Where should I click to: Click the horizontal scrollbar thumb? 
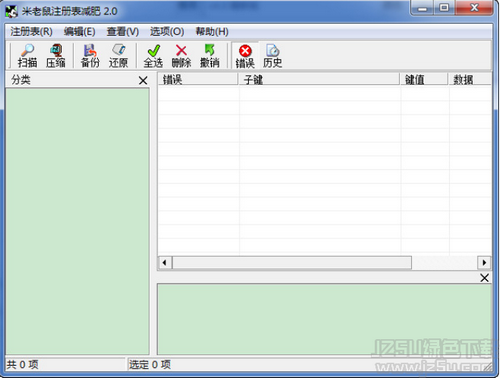292,263
